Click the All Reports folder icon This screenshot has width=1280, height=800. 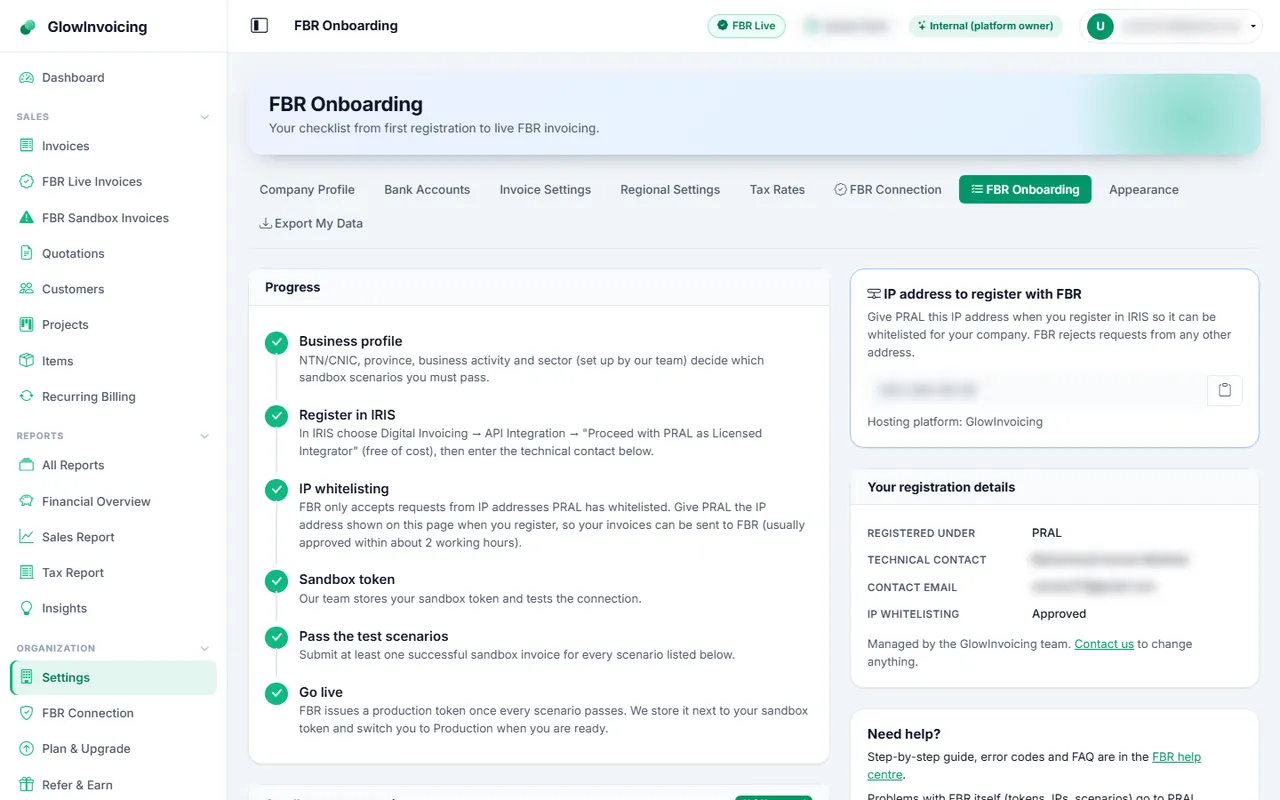(27, 465)
